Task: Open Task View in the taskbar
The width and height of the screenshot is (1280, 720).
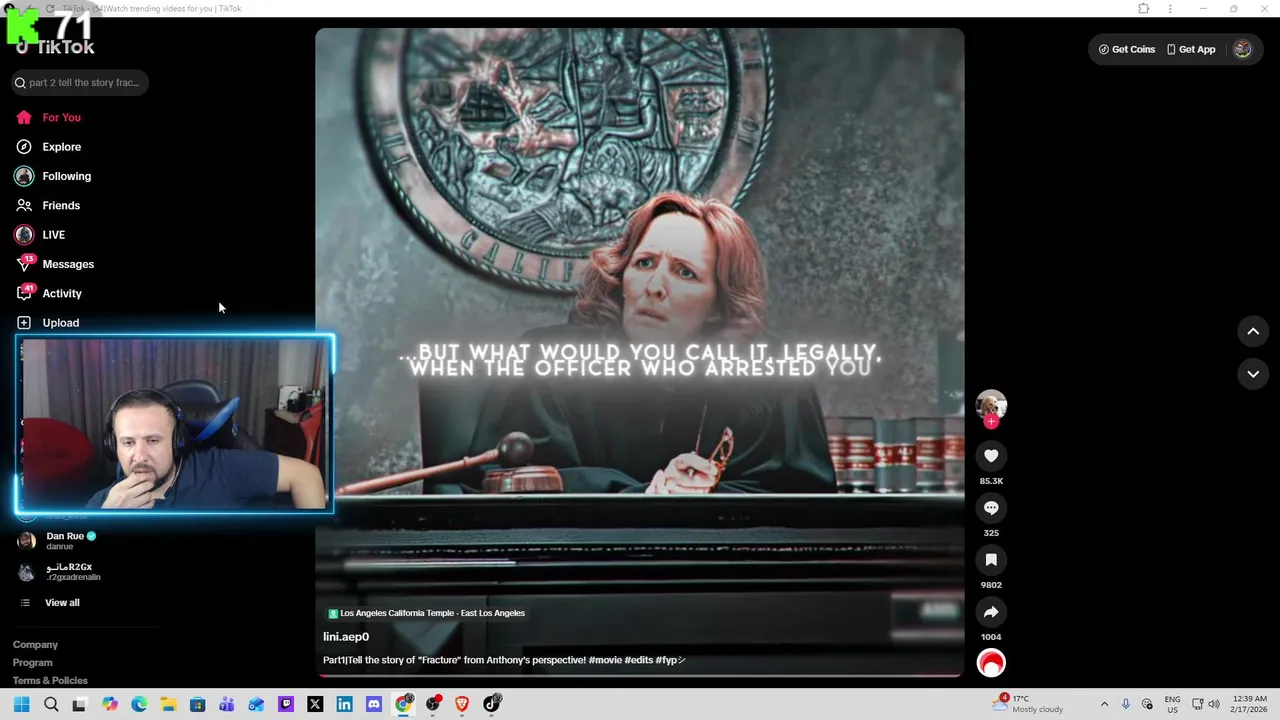Action: [80, 704]
